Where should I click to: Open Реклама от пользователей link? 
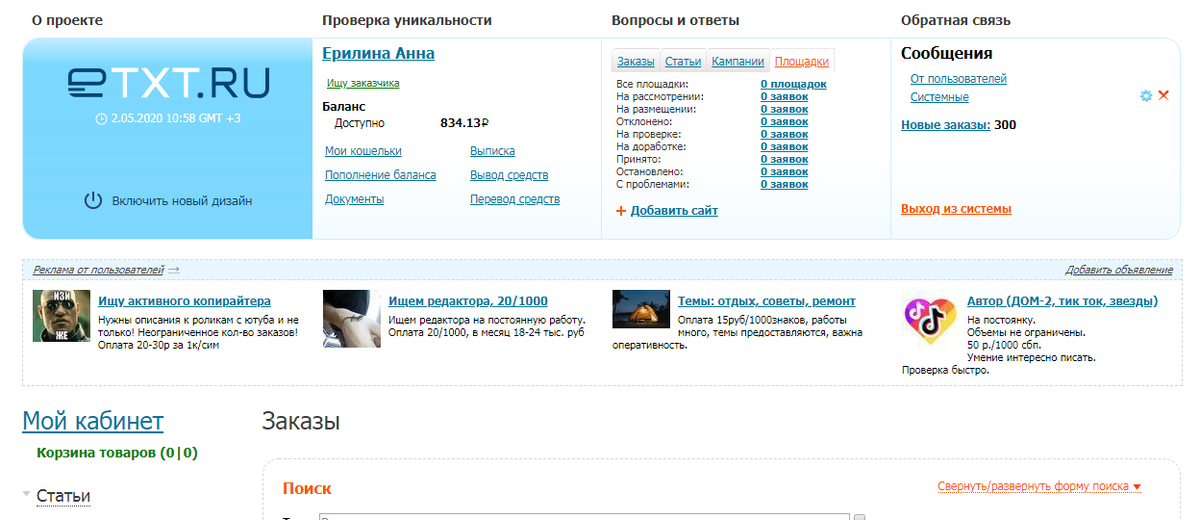(x=98, y=270)
